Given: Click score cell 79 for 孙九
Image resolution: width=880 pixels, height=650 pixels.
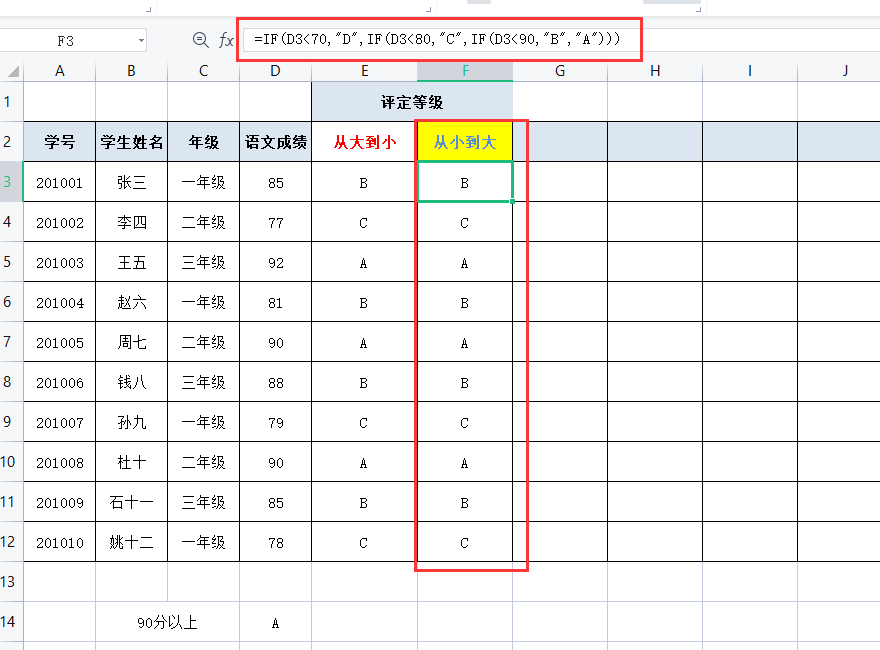Looking at the screenshot, I should tap(275, 422).
